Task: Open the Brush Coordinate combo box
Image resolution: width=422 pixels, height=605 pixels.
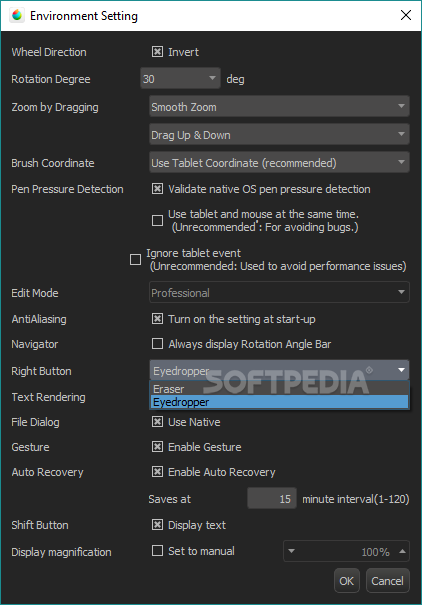Action: tap(279, 162)
